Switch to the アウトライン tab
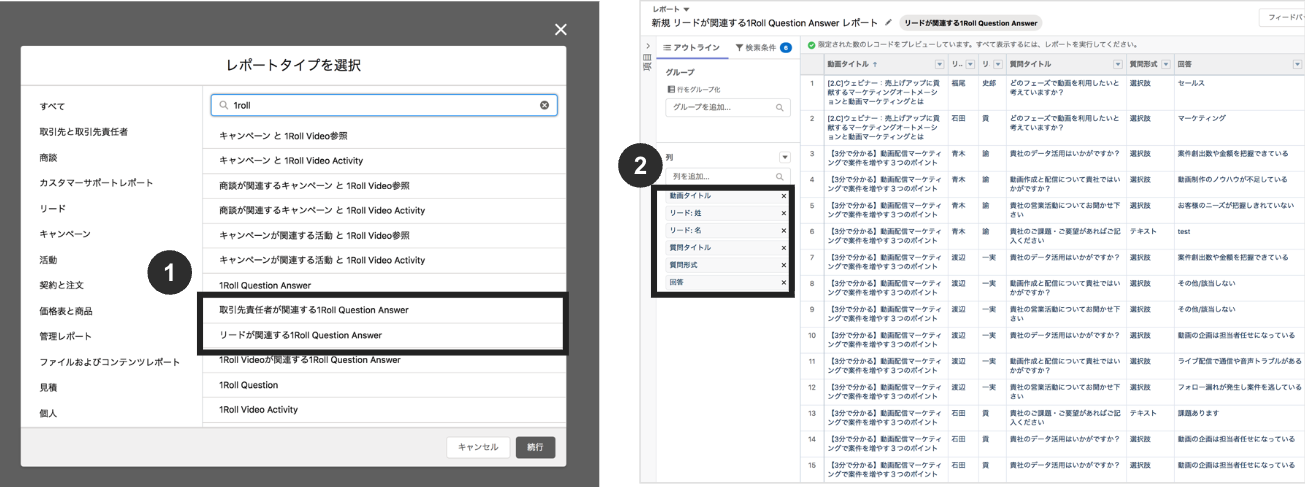Viewport: 1305px width, 487px height. tap(691, 47)
